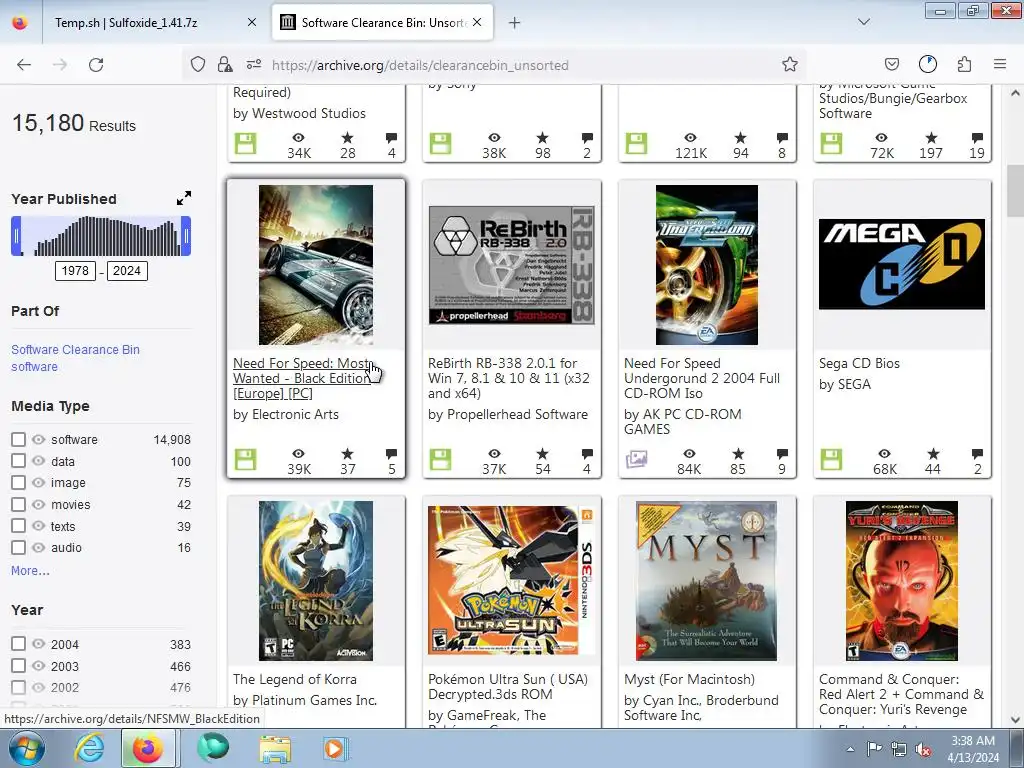Click the shield tracking protection icon
The image size is (1024, 768).
198,64
